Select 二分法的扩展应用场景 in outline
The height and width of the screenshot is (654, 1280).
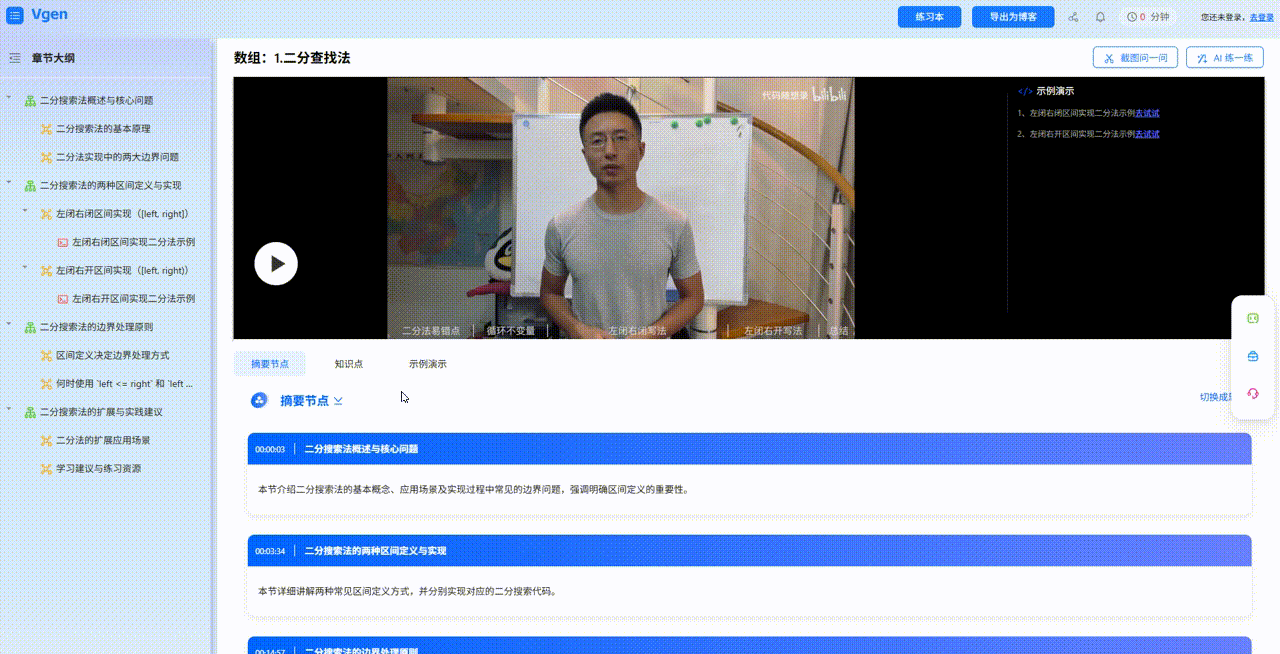point(103,440)
